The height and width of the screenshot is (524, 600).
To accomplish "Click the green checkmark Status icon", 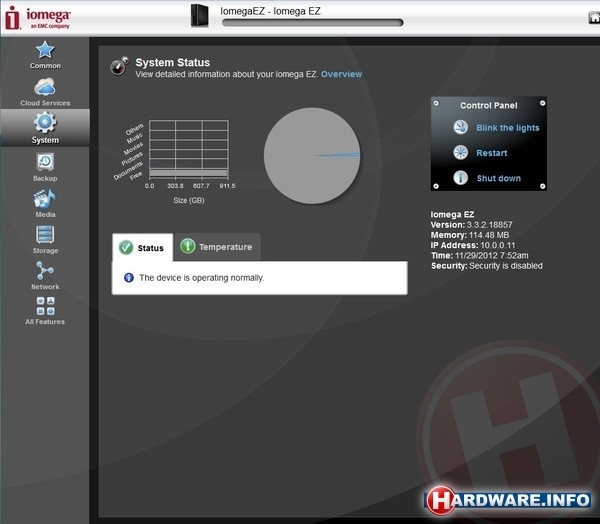I will 126,247.
